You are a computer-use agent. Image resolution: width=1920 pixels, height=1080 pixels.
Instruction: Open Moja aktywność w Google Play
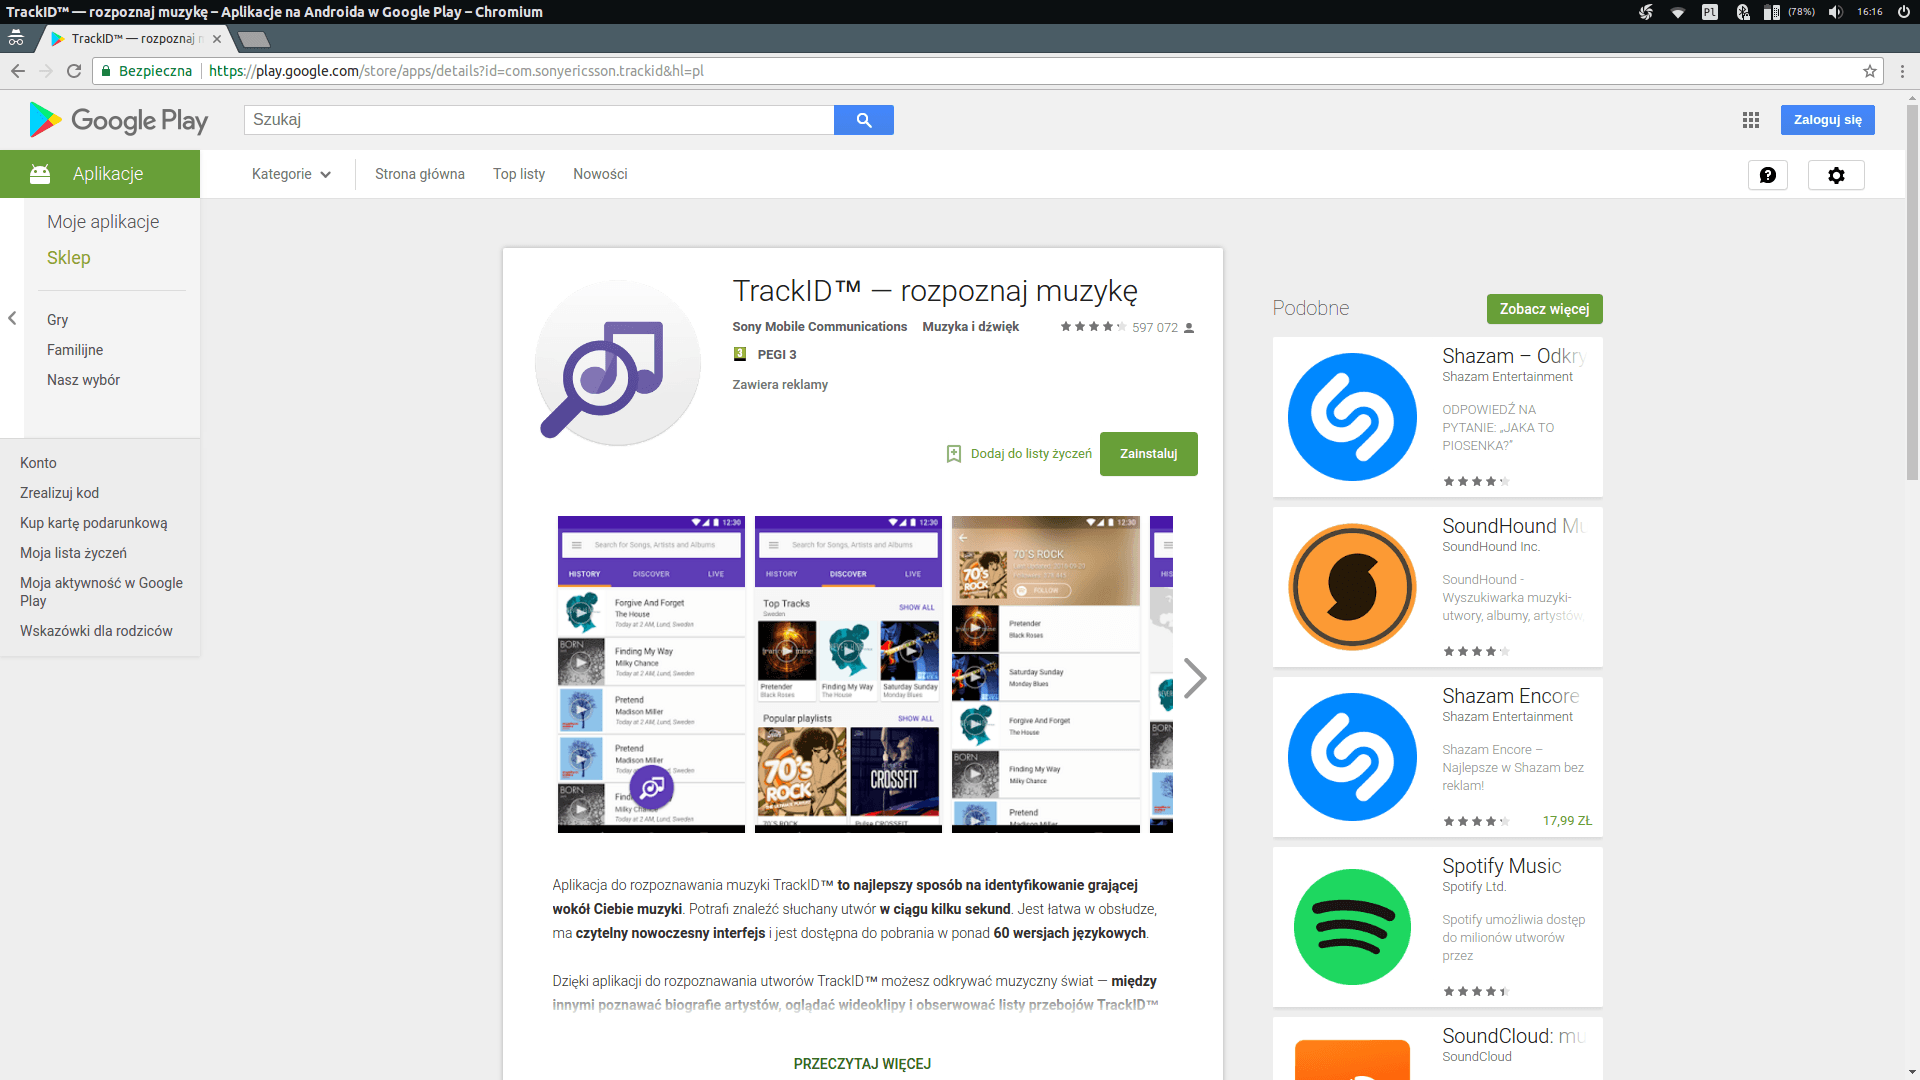101,592
